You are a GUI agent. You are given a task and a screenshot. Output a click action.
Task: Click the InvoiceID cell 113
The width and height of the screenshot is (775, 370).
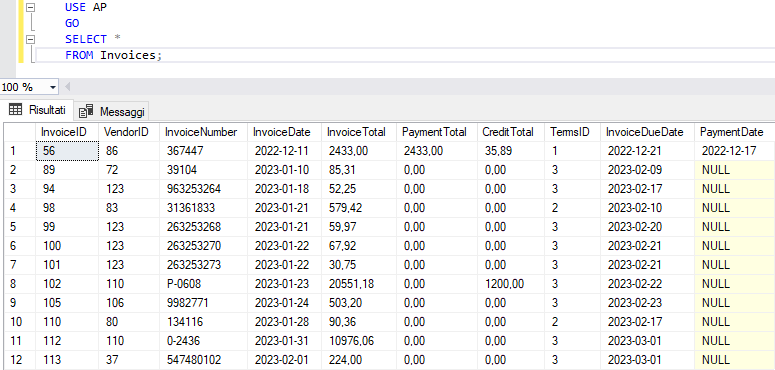67,360
